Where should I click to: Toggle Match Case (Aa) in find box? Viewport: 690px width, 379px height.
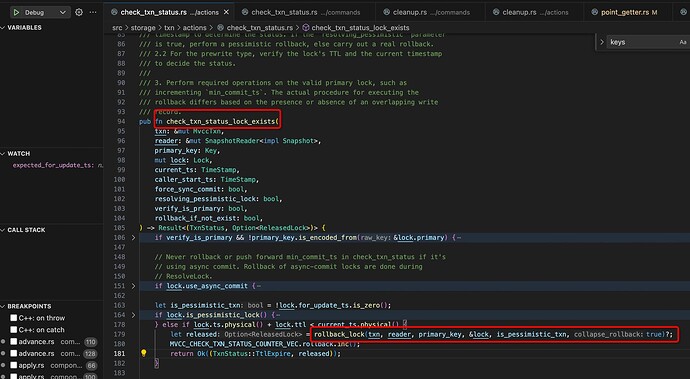pyautogui.click(x=683, y=42)
